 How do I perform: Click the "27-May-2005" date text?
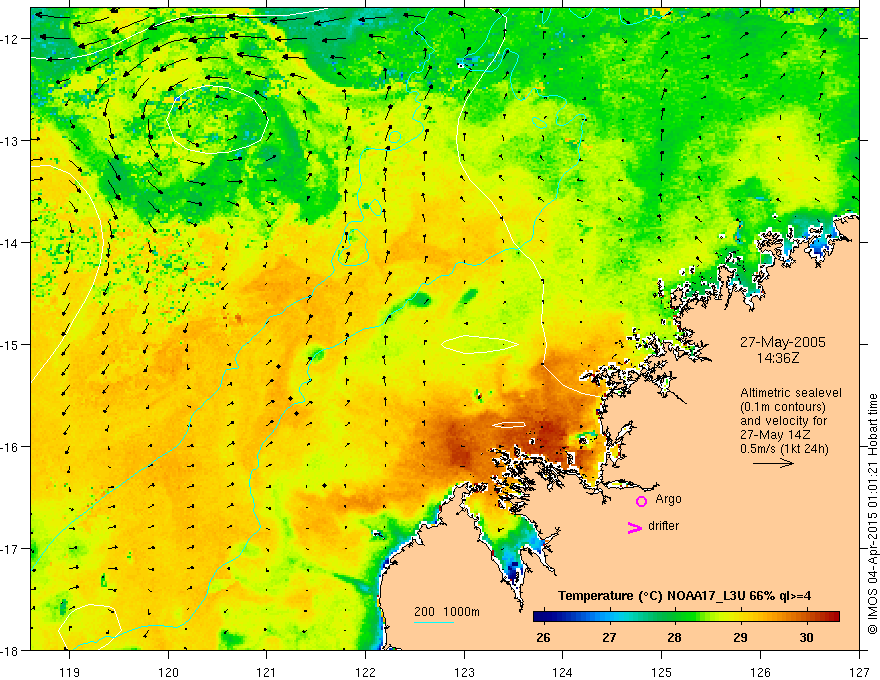click(782, 342)
